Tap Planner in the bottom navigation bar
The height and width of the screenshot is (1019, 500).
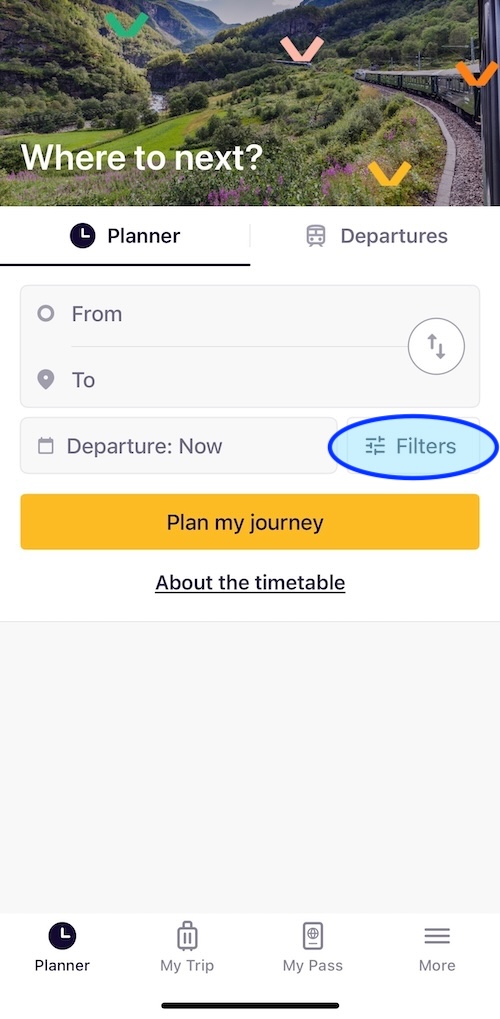point(62,947)
